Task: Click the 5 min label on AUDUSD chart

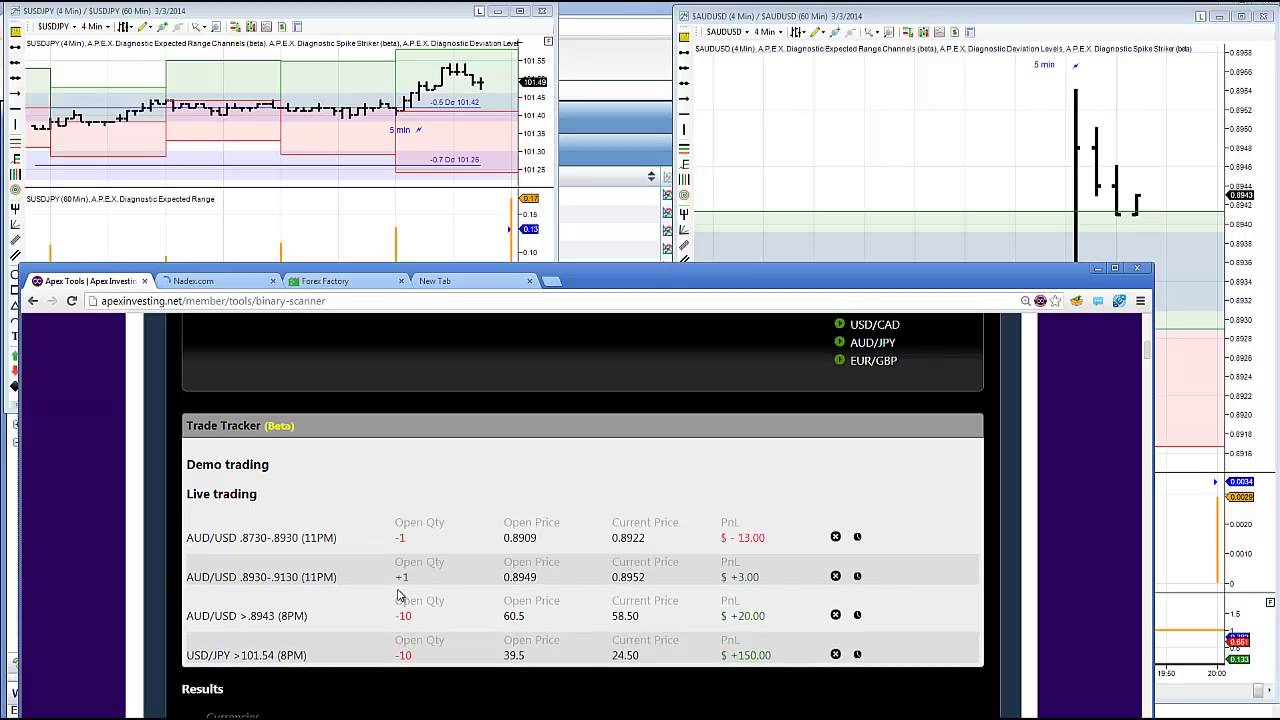Action: (1044, 65)
